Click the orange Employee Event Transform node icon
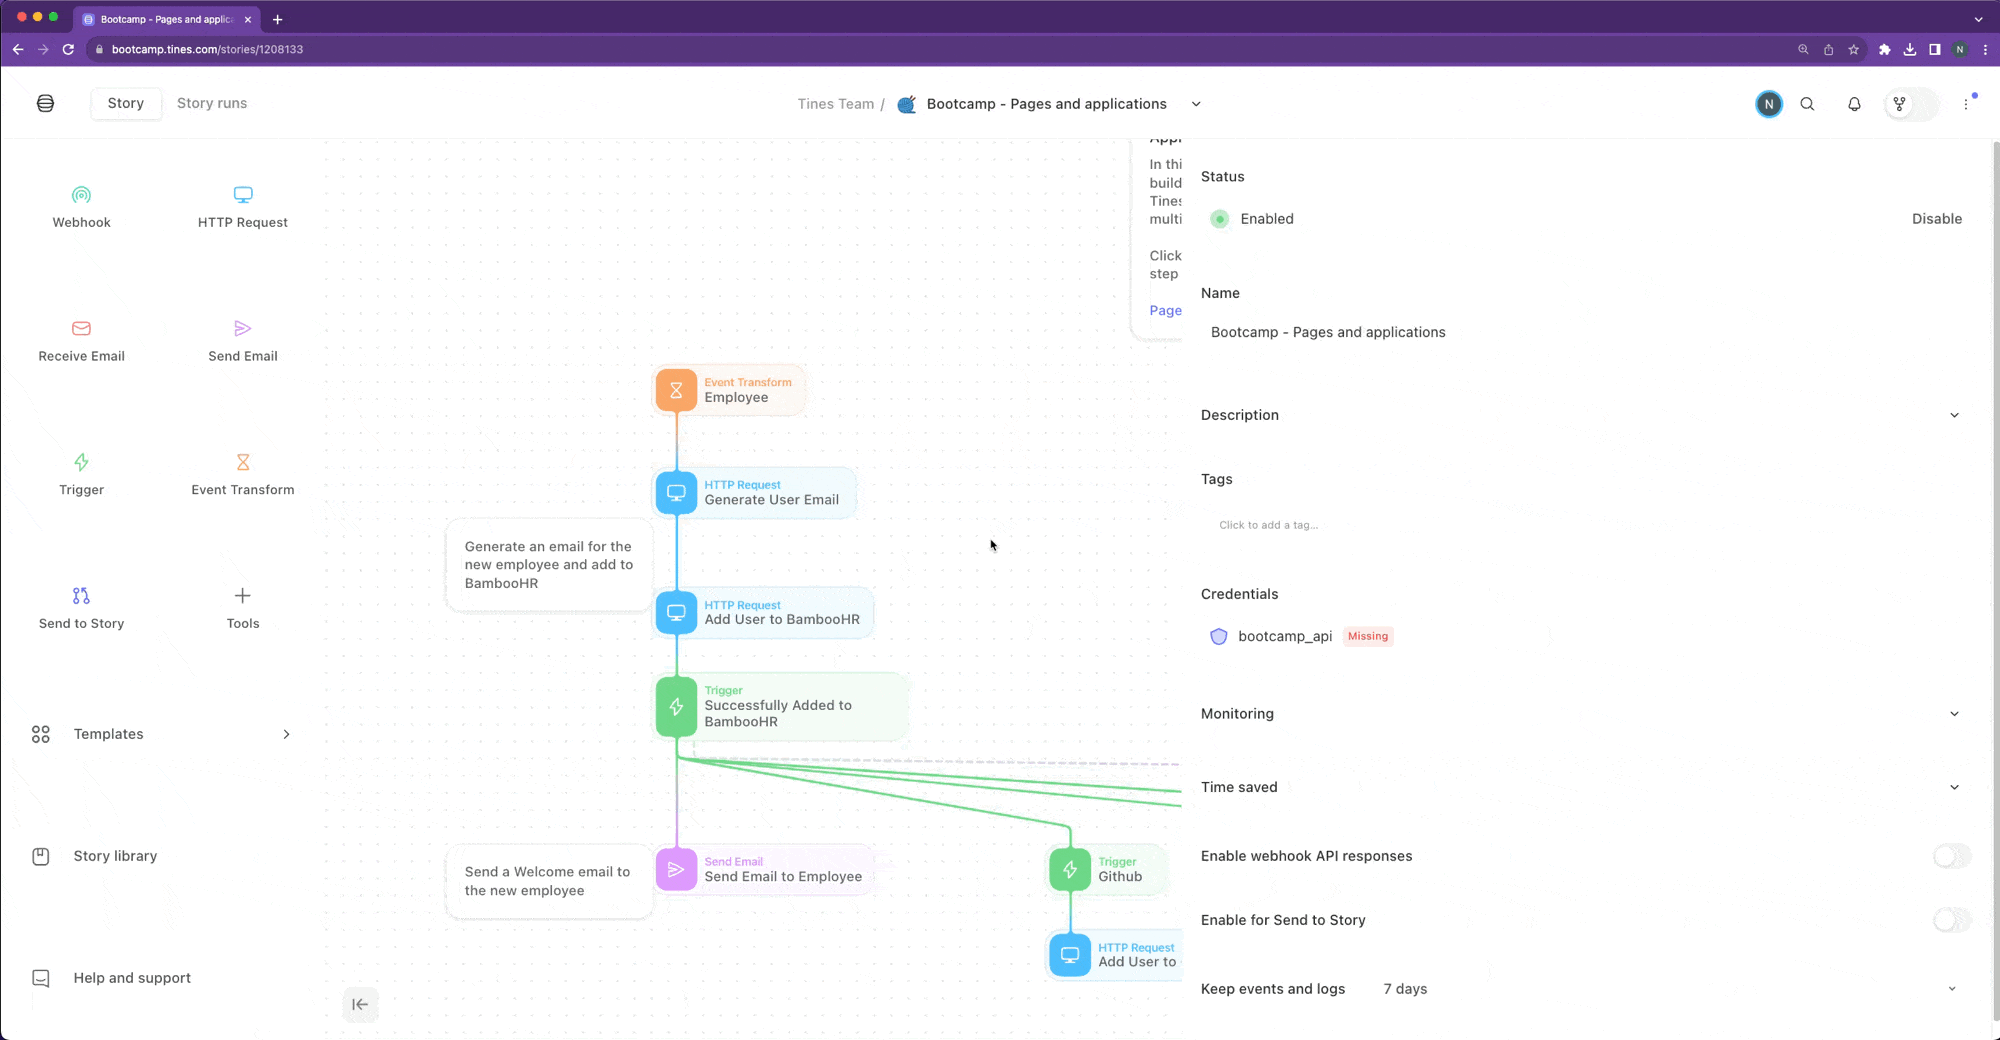 (x=676, y=390)
